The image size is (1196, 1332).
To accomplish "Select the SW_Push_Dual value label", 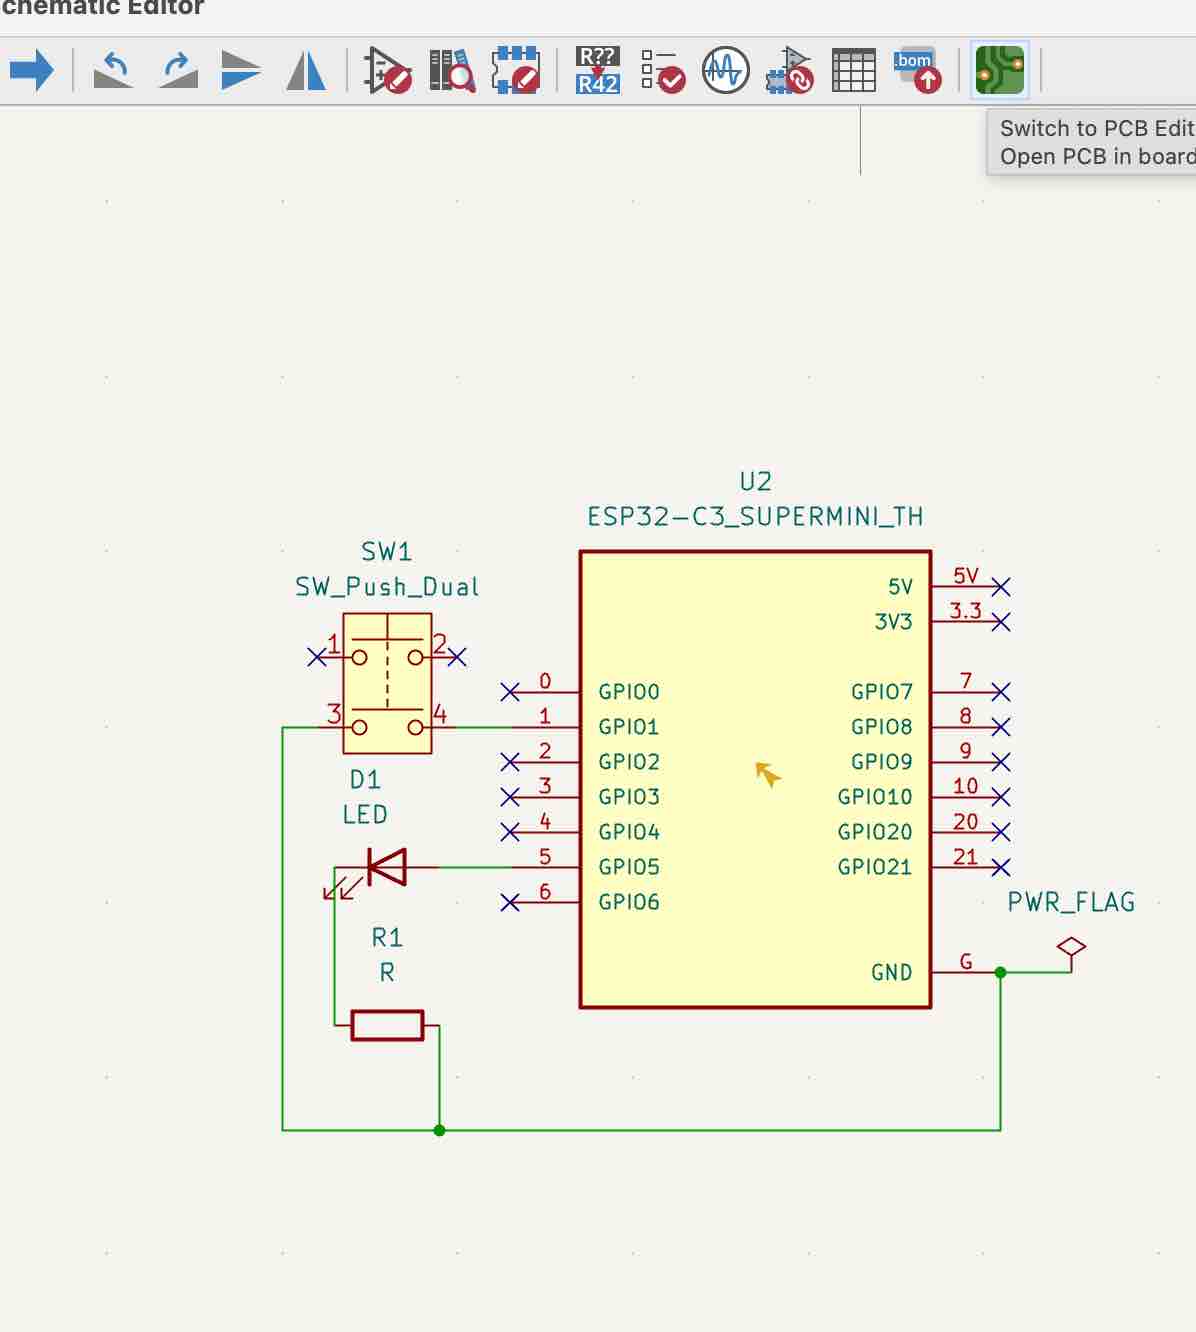I will (387, 587).
